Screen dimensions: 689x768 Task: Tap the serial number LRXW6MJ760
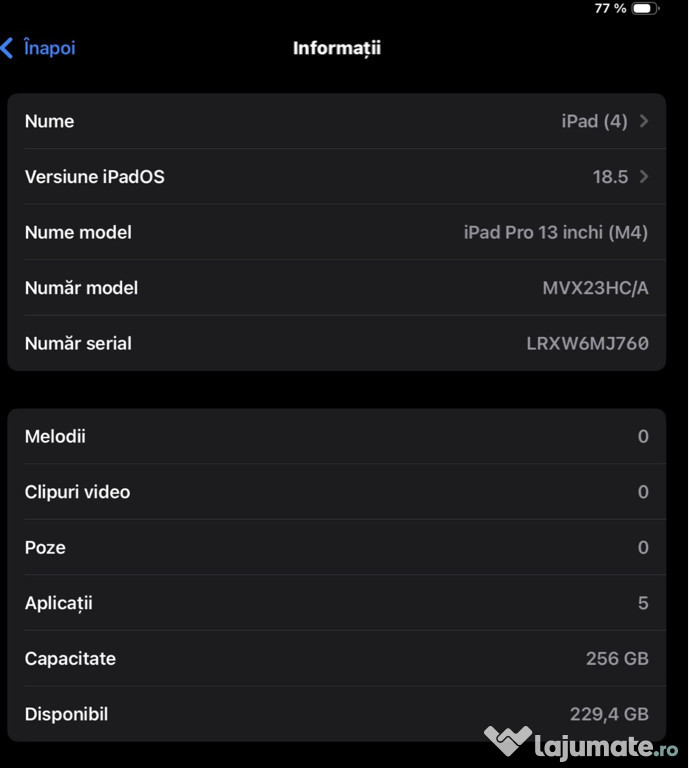click(x=587, y=343)
